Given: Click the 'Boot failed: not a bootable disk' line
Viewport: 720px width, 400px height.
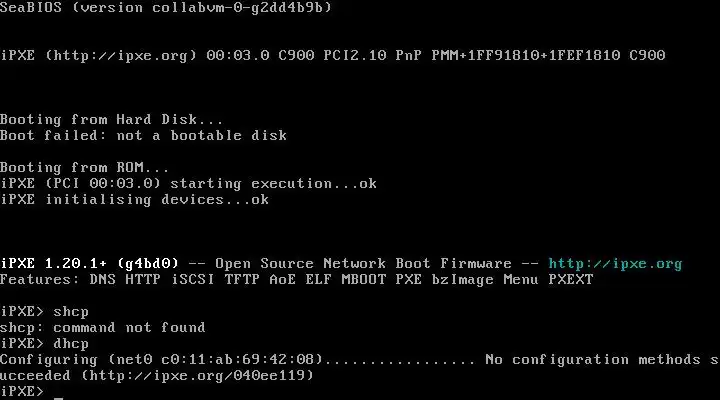Looking at the screenshot, I should click(x=143, y=135).
